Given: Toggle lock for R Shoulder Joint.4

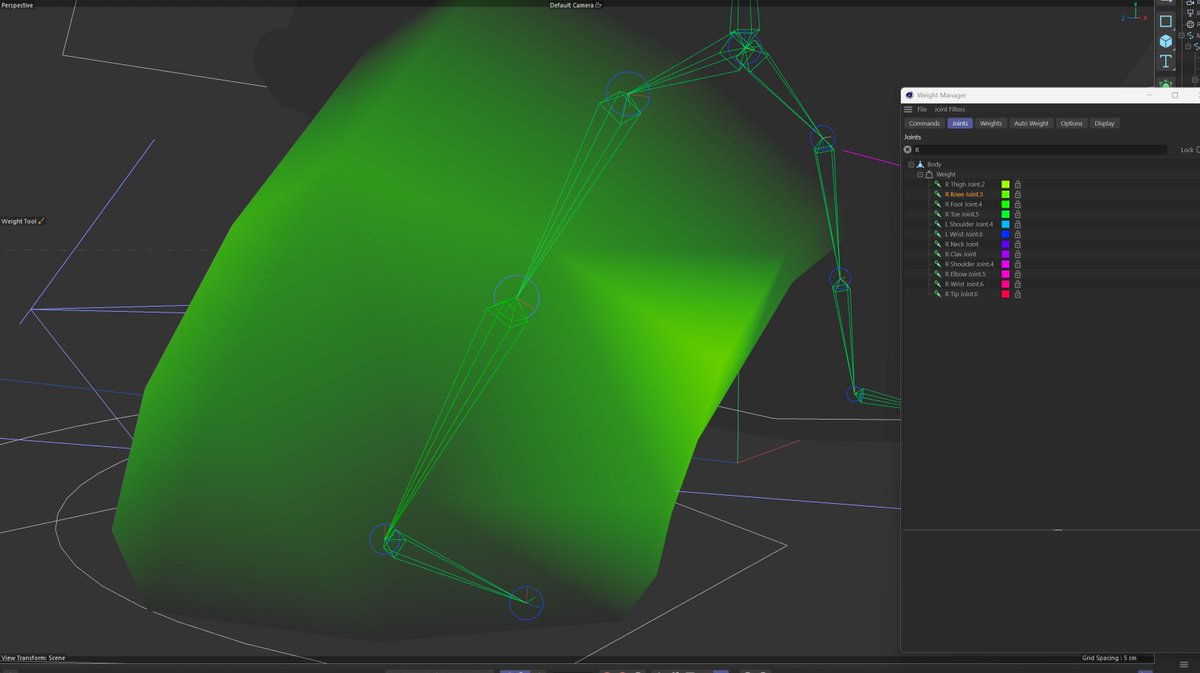Looking at the screenshot, I should click(1018, 264).
